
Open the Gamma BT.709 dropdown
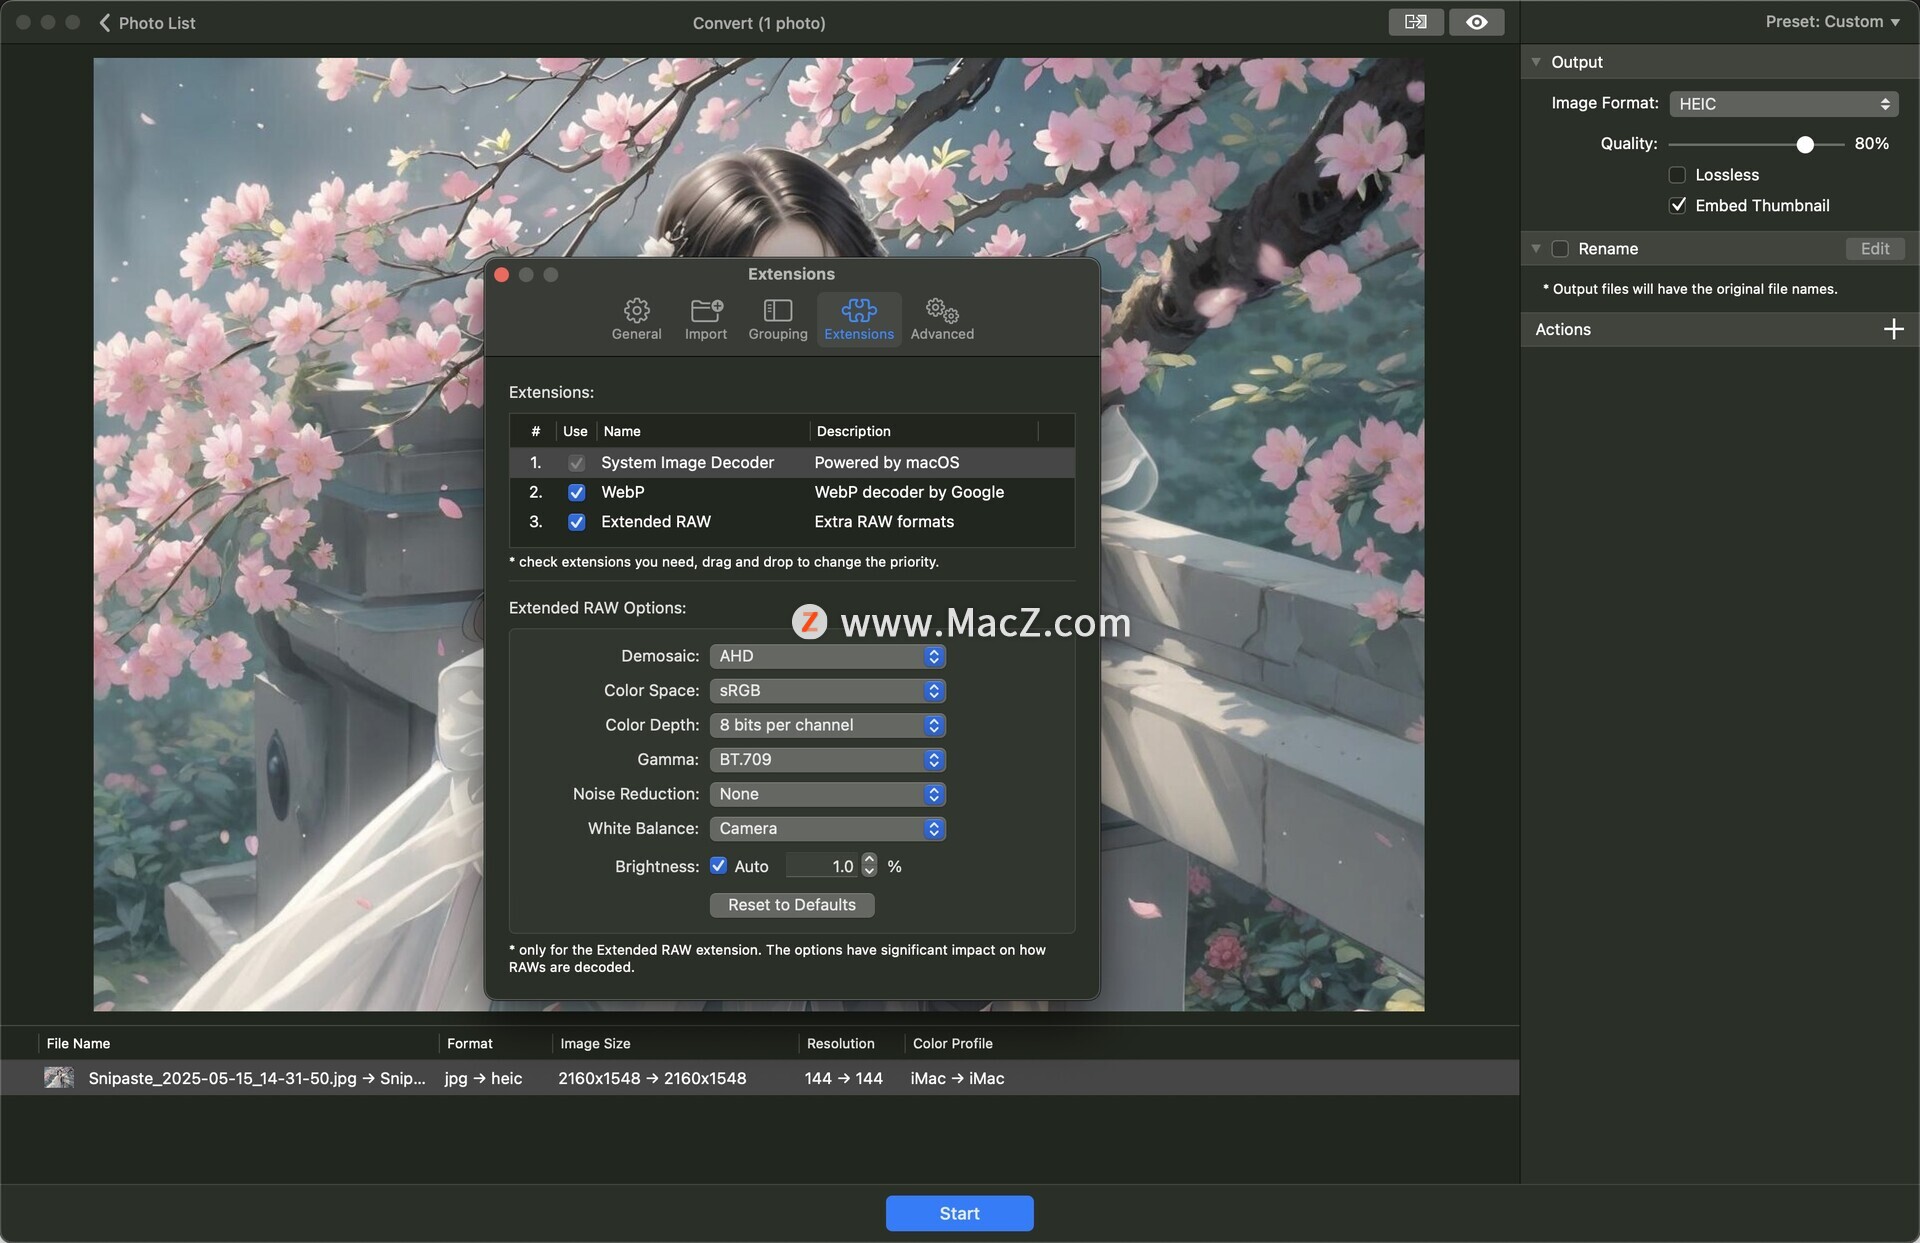827,760
